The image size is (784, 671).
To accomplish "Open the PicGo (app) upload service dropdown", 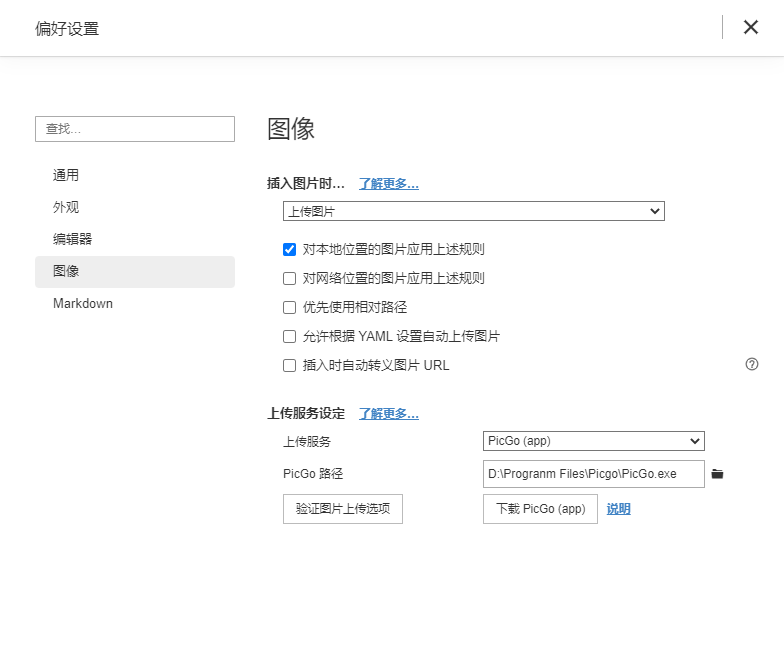I will 594,441.
